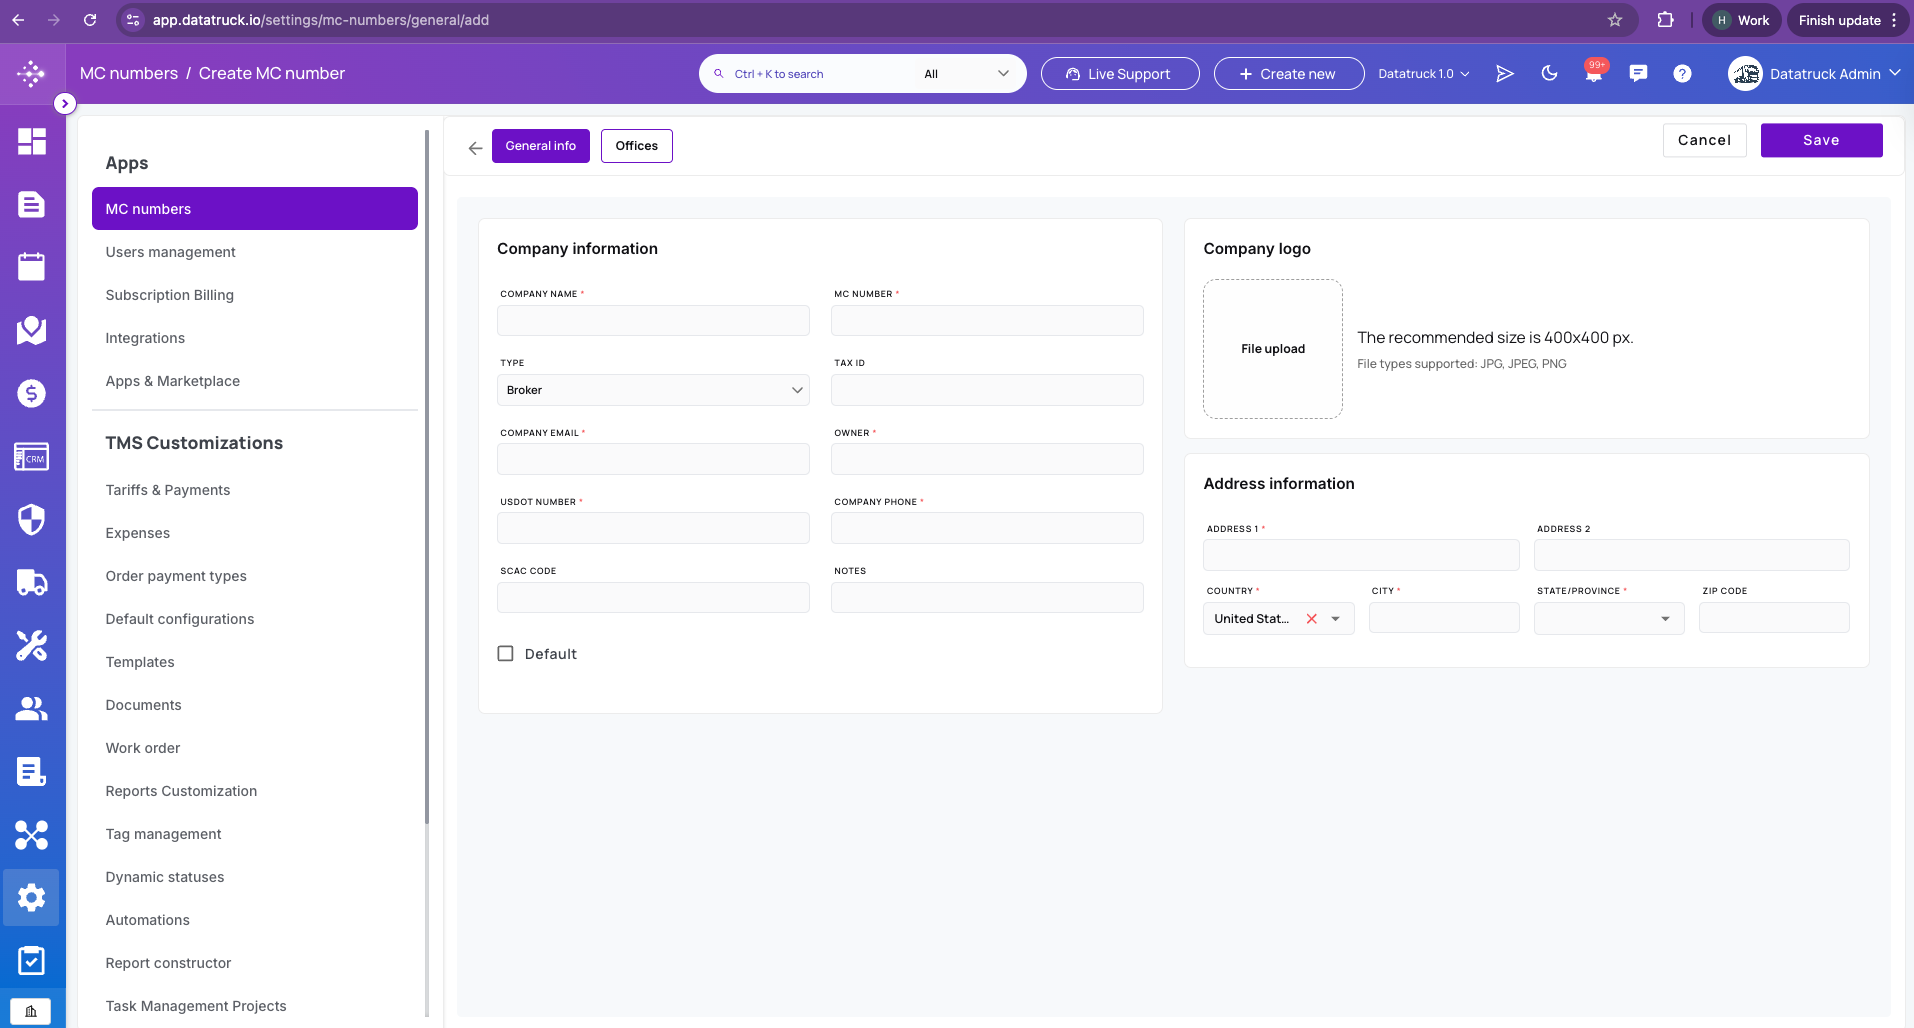Bookmark this page with star icon

(x=1615, y=20)
